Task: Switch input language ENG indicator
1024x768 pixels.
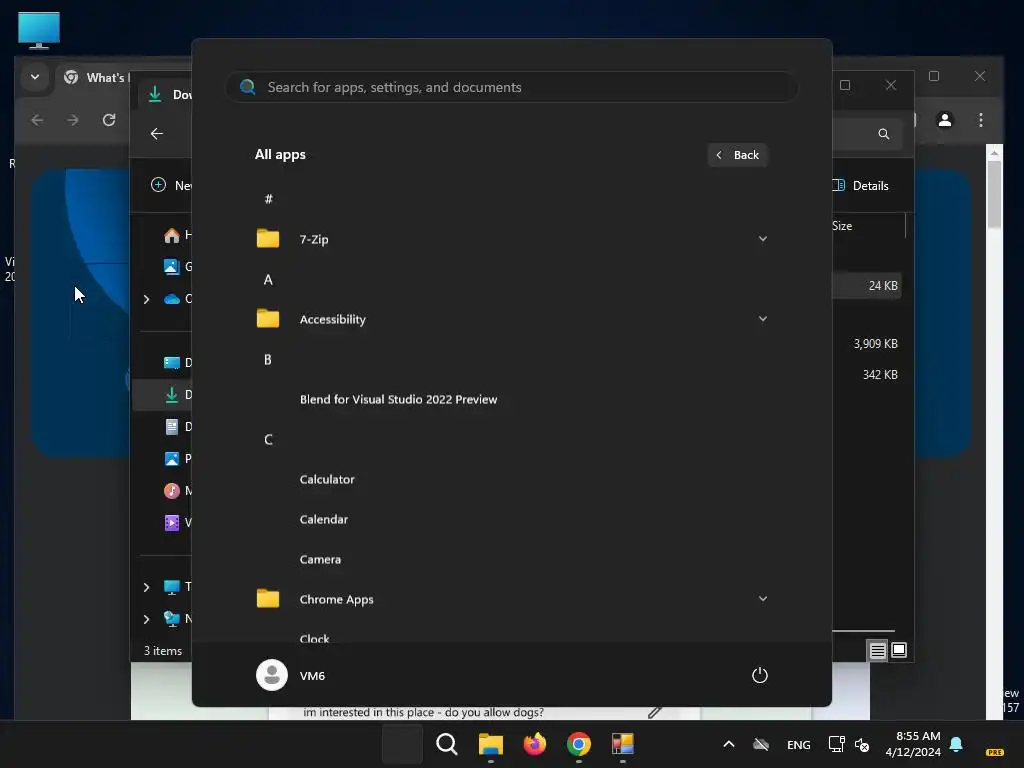Action: click(799, 744)
